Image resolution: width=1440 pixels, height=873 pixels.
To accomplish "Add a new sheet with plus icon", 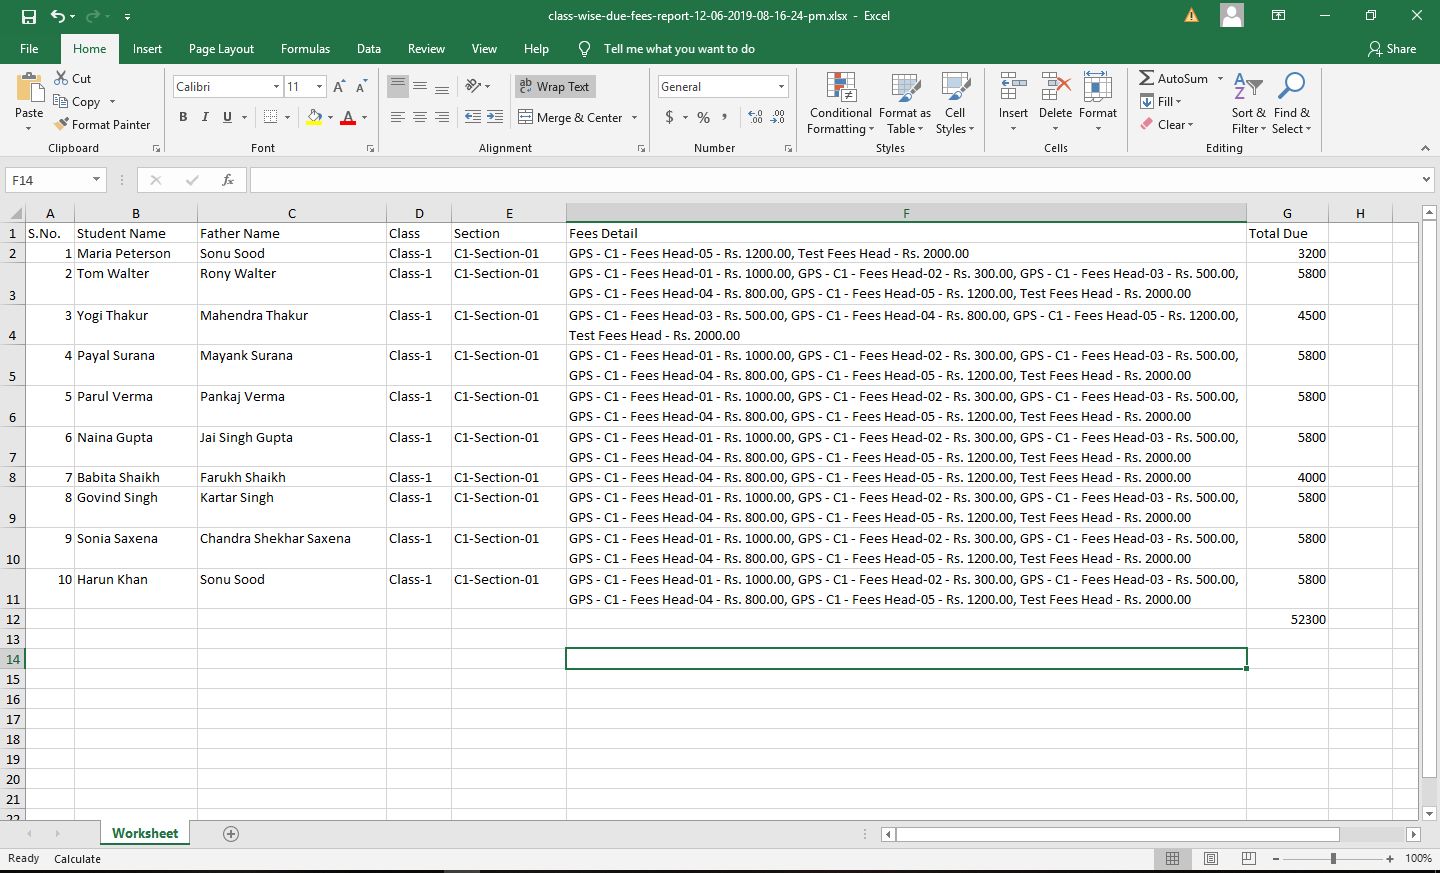I will coord(231,834).
